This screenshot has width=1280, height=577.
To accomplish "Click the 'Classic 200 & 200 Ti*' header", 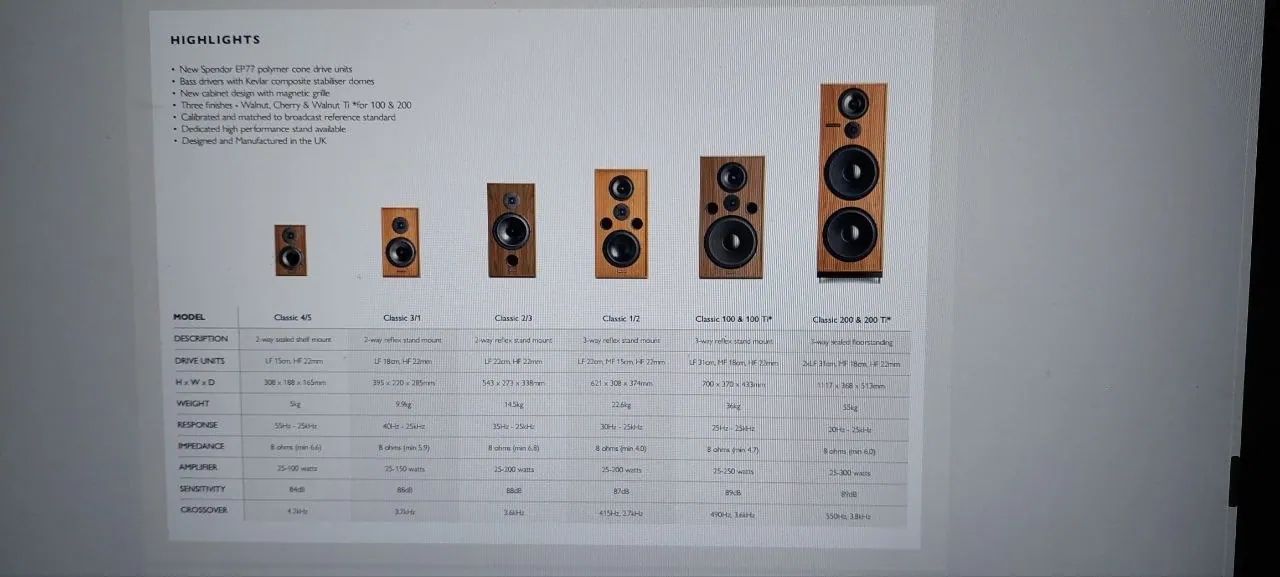I will click(x=851, y=320).
